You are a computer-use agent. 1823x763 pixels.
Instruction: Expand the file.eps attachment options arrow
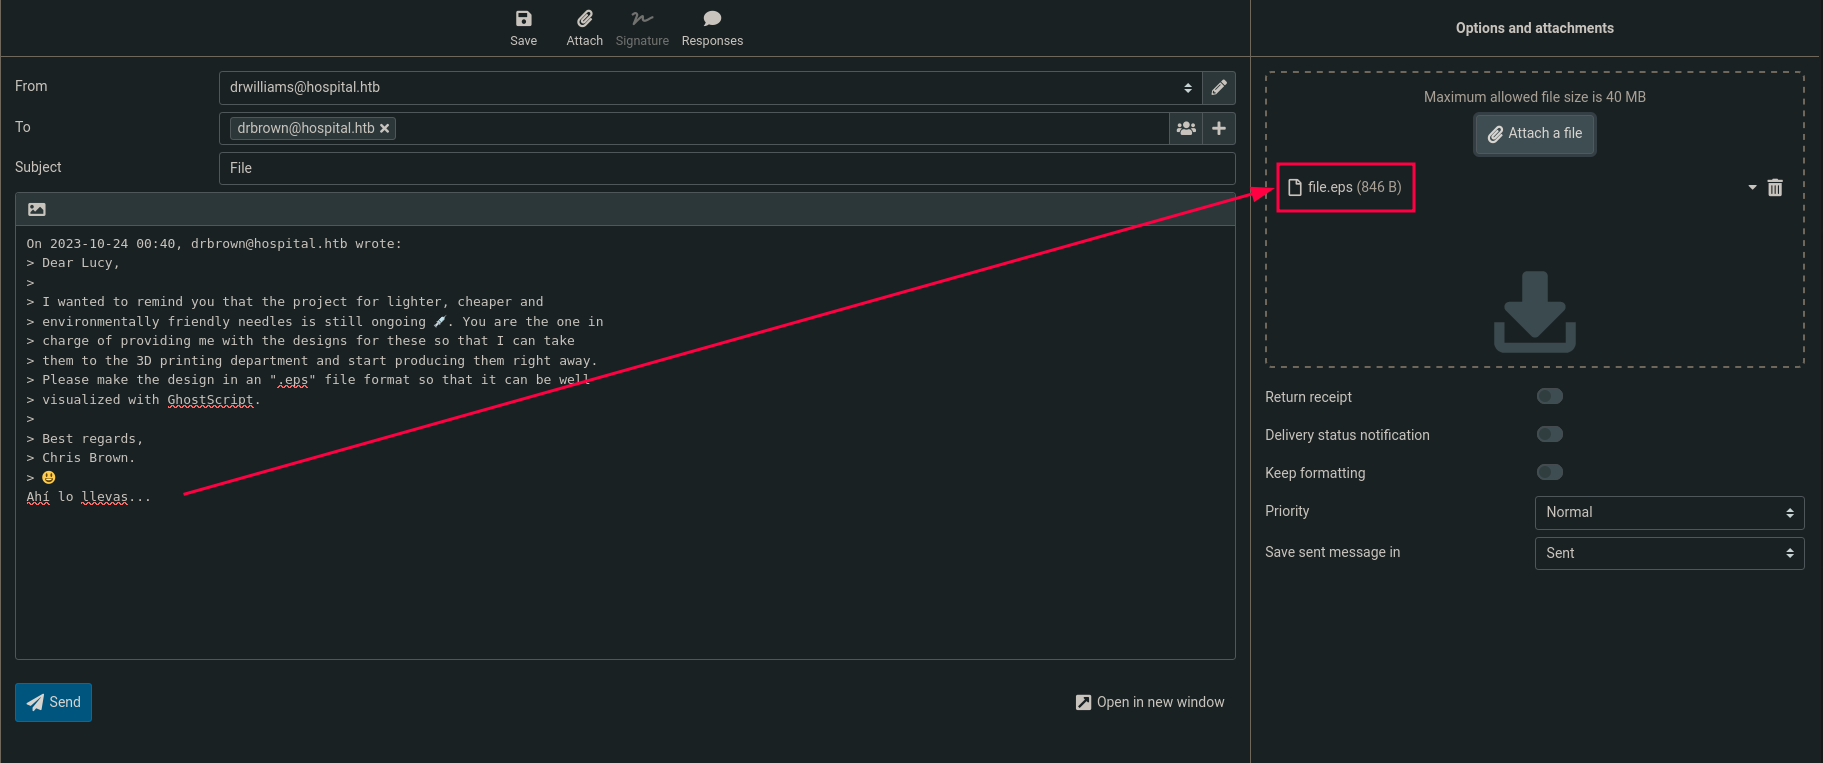coord(1752,188)
